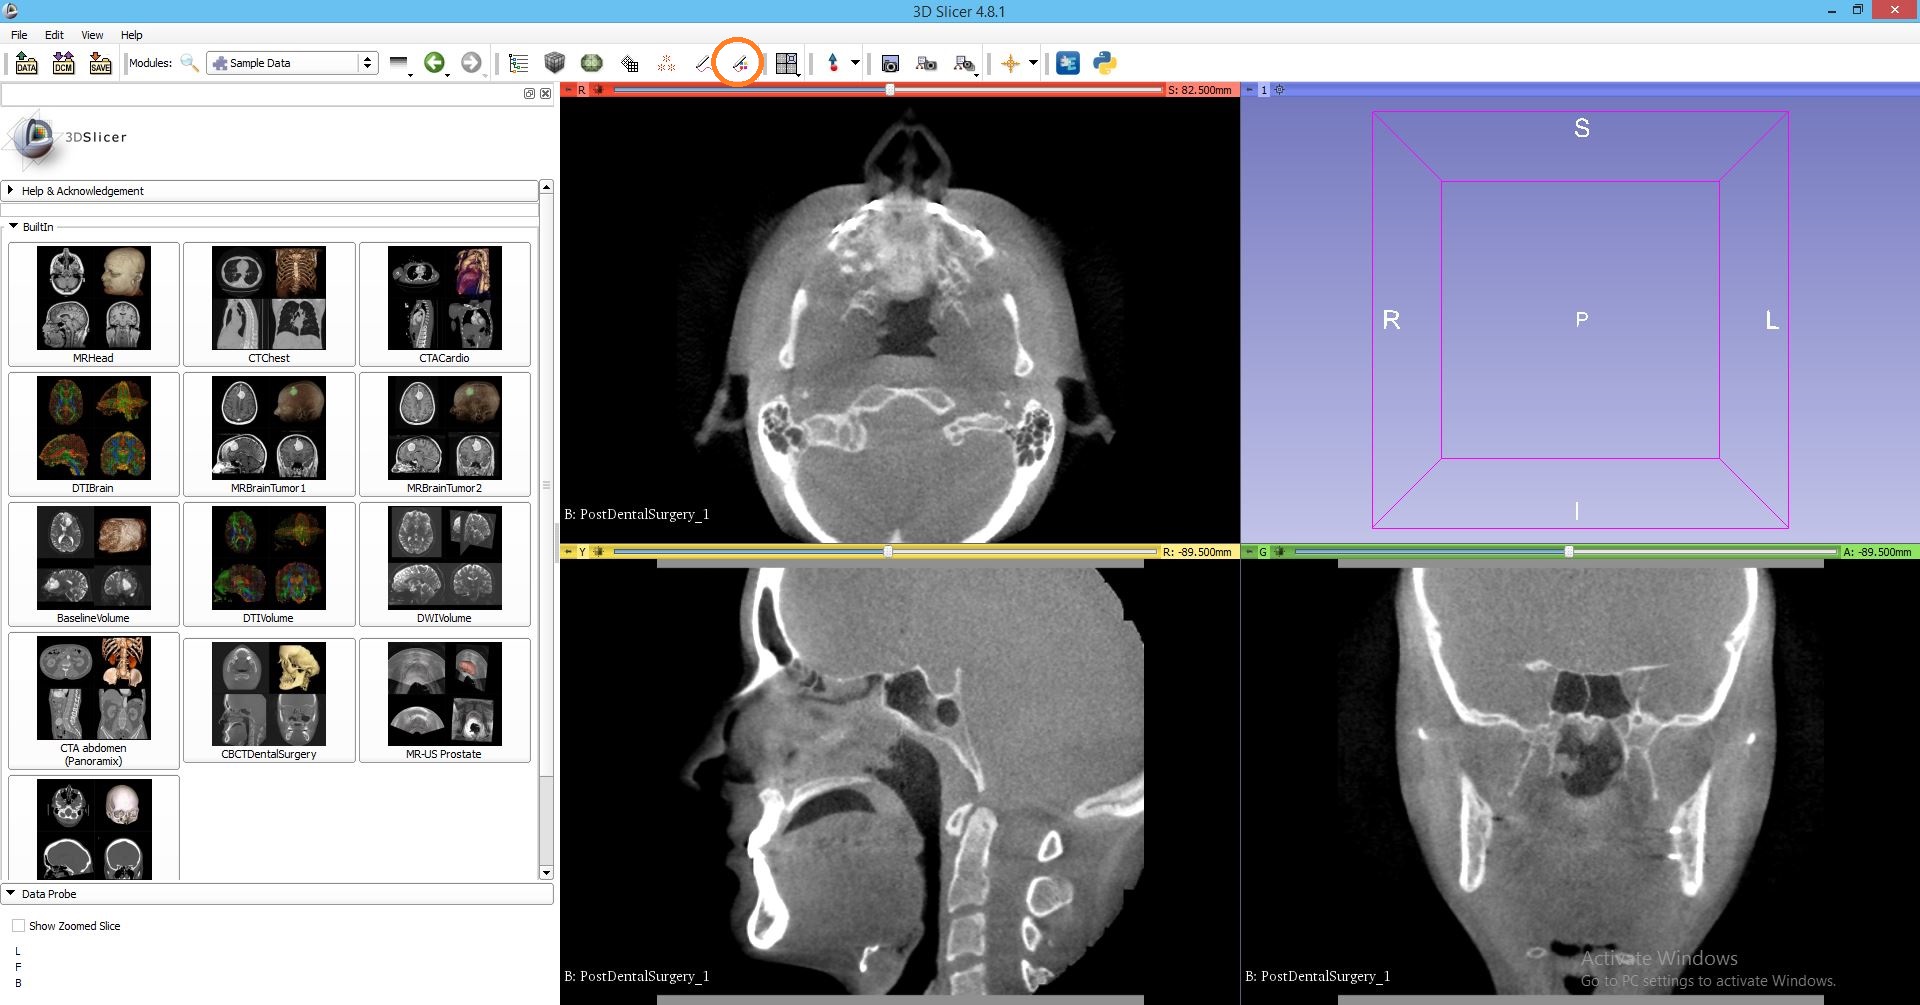Click the restore scene view icon

click(x=964, y=63)
